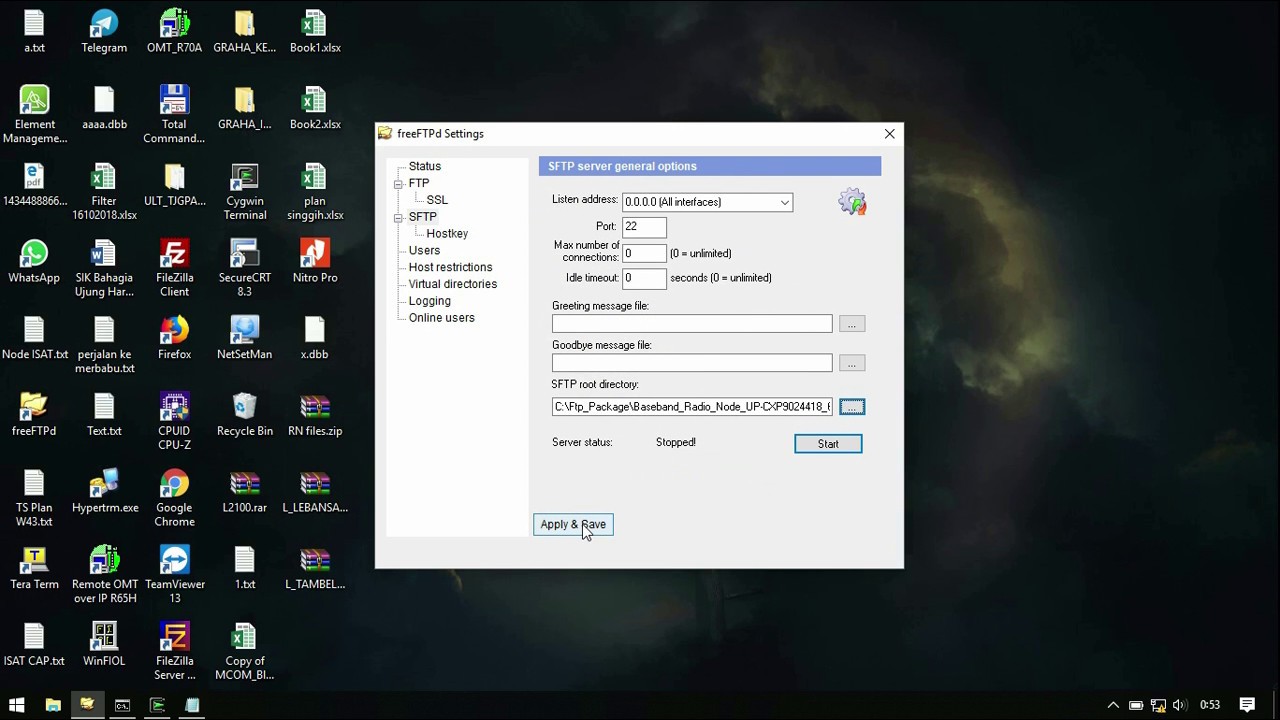Click the taskbar volume icon
Viewport: 1280px width, 720px height.
coord(1179,705)
